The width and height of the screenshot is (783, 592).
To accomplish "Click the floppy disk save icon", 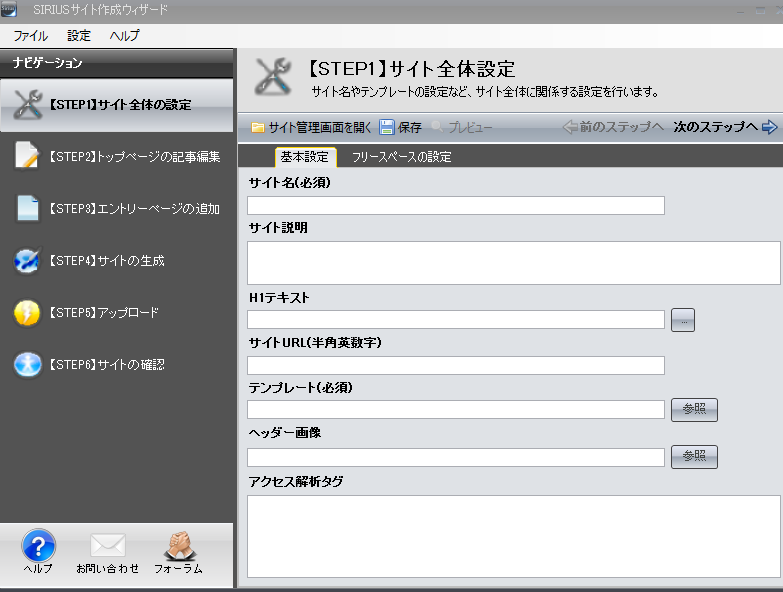I will click(x=387, y=127).
